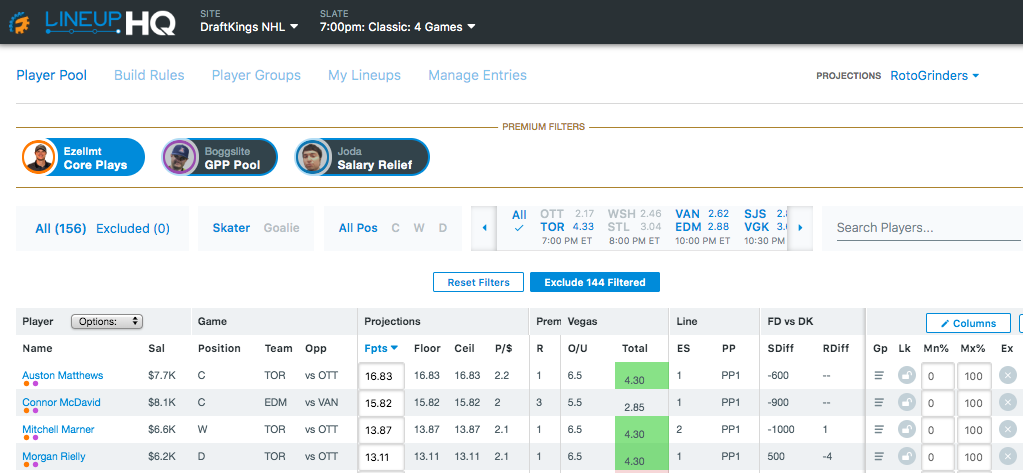Edit Connor McDavid Mx% field
The image size is (1023, 473).
[974, 403]
